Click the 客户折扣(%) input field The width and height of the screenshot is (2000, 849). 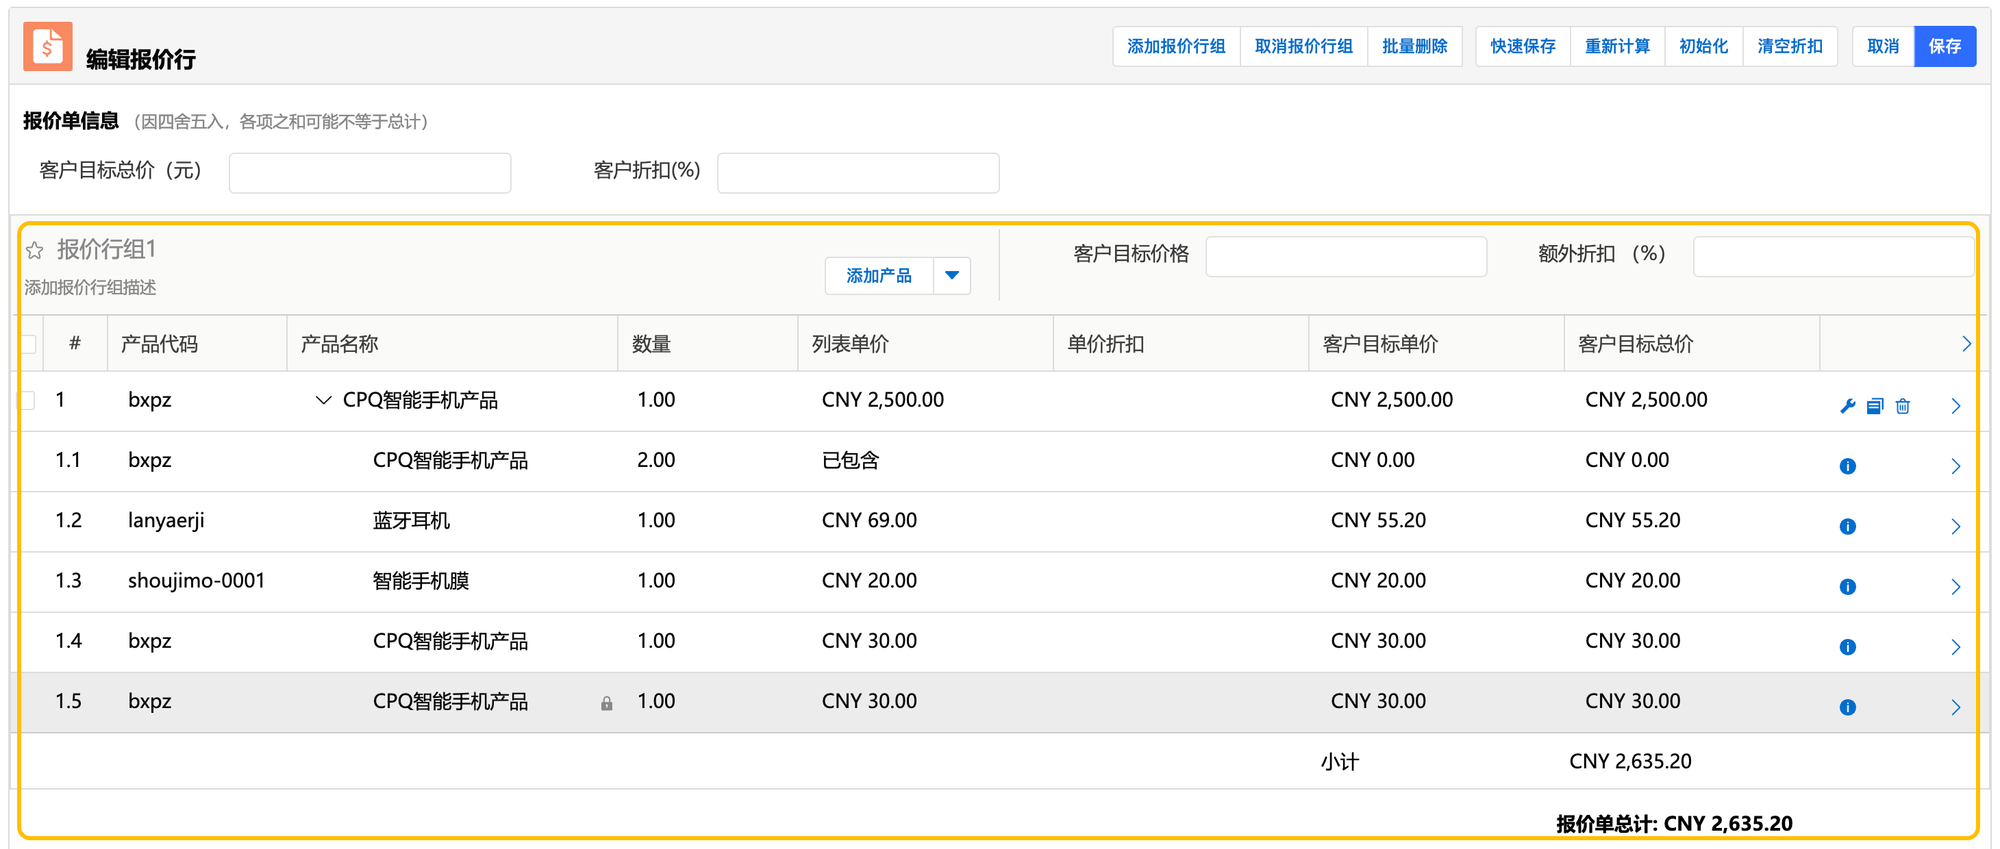coord(858,173)
